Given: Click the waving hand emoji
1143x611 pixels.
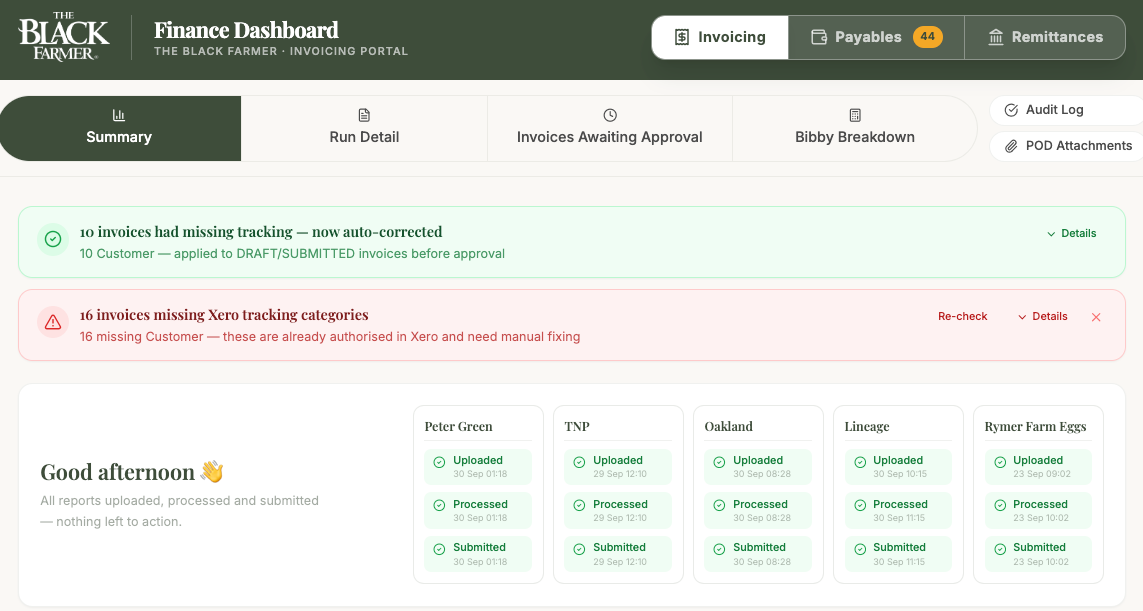Looking at the screenshot, I should tap(212, 472).
